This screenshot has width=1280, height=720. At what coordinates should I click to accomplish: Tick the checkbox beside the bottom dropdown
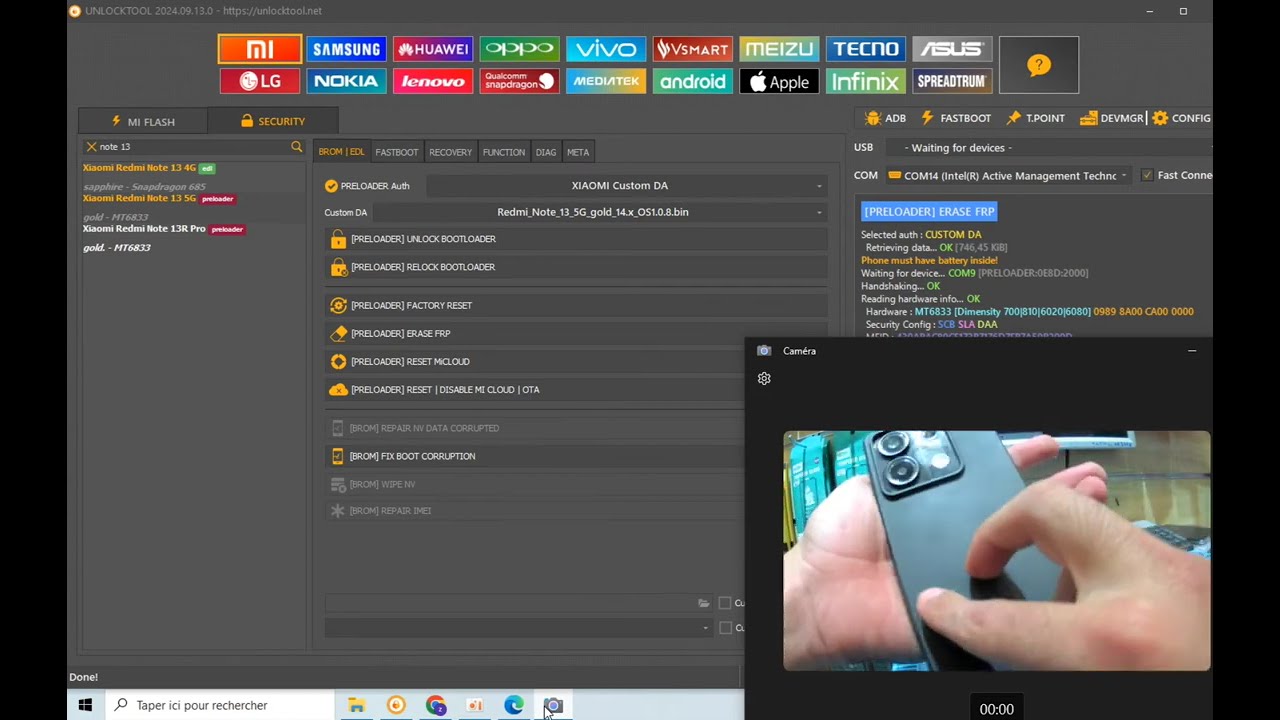pyautogui.click(x=725, y=628)
